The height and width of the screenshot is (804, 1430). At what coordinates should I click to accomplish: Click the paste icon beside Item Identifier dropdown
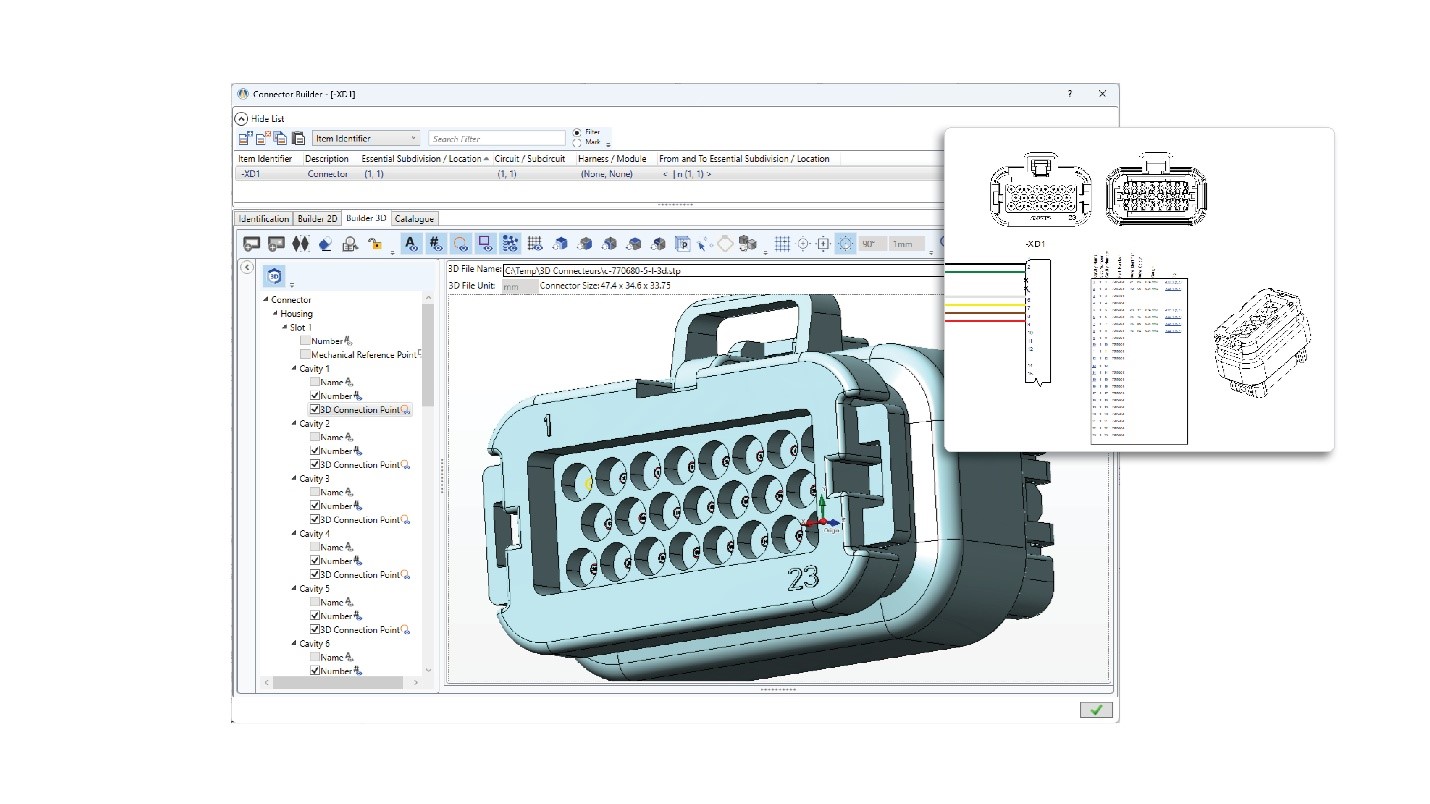pos(298,139)
